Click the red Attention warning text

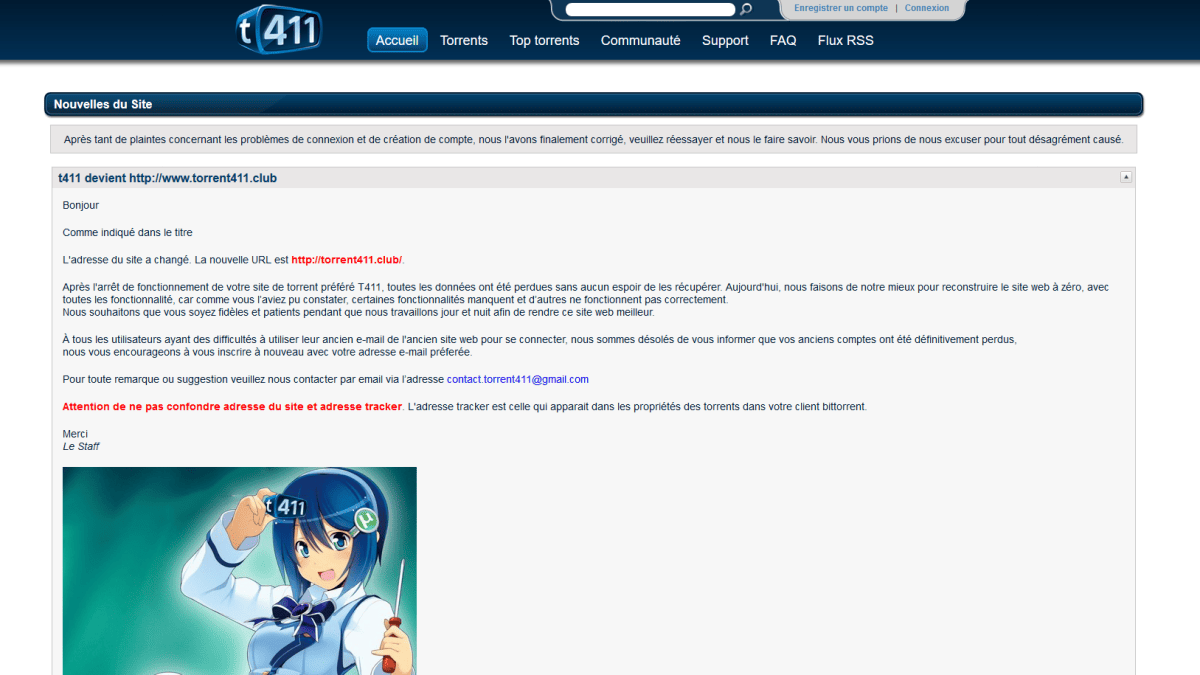tap(232, 407)
